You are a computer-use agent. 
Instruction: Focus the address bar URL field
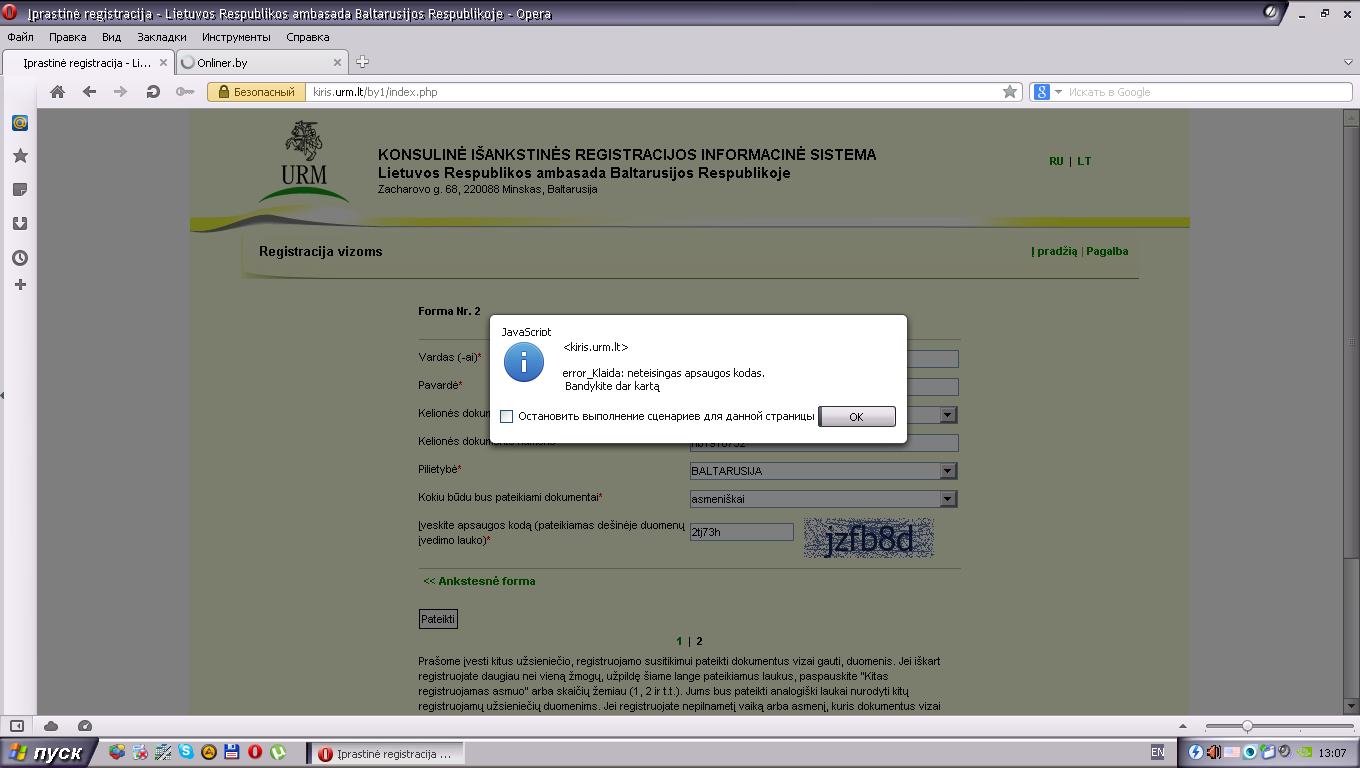[x=655, y=92]
